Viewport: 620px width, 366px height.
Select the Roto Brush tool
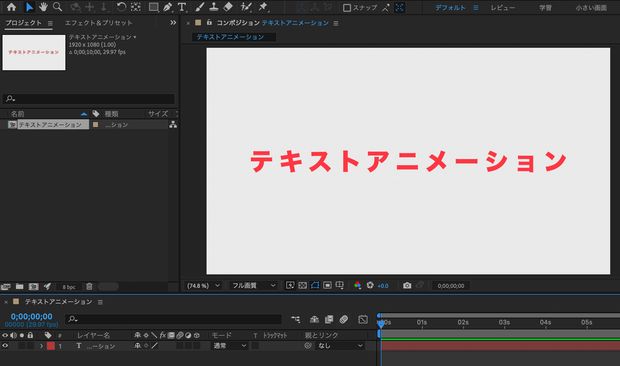coord(246,7)
